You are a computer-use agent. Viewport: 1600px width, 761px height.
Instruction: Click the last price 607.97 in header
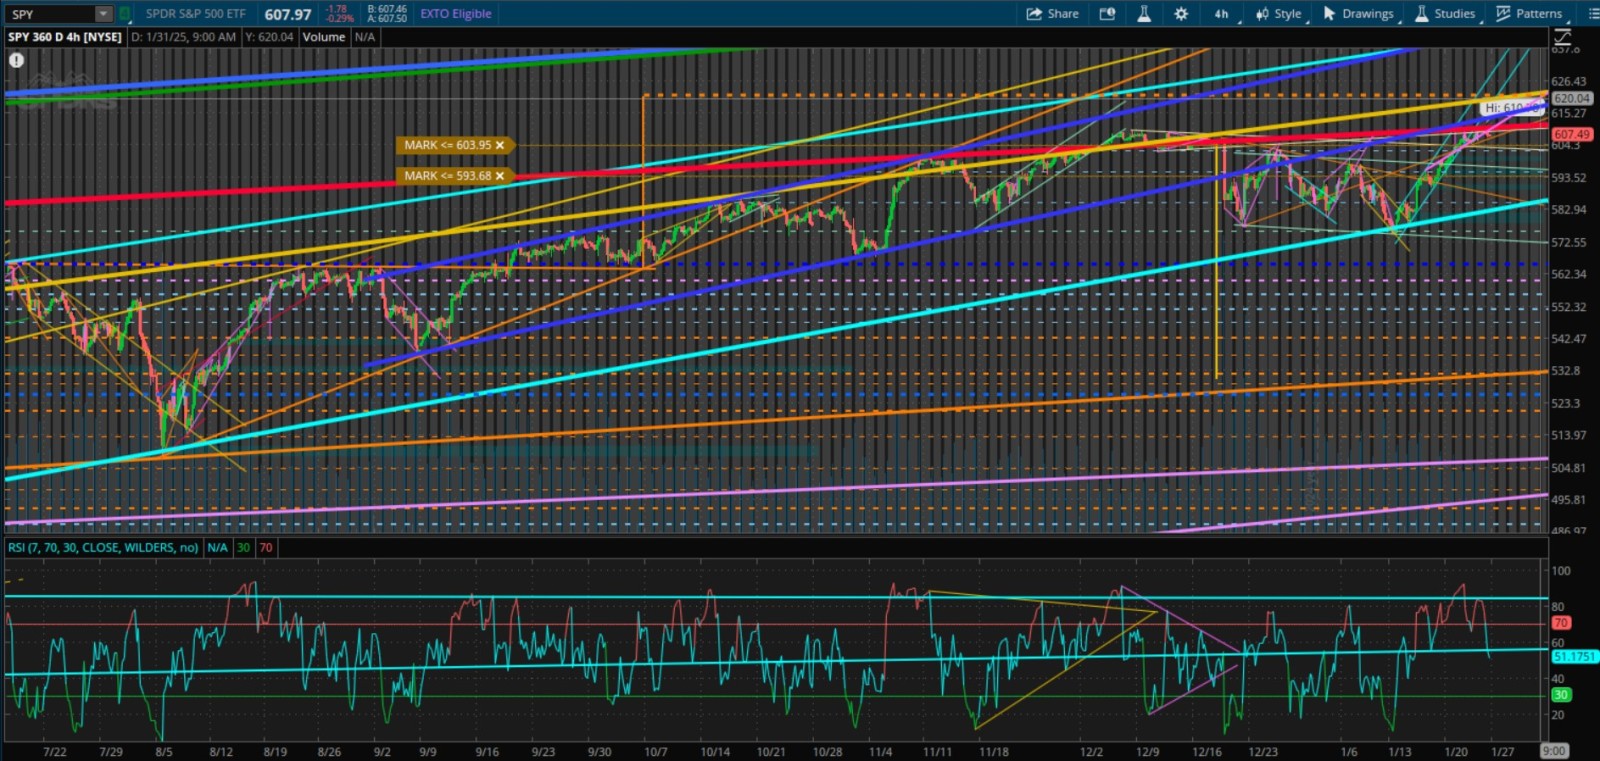point(288,14)
